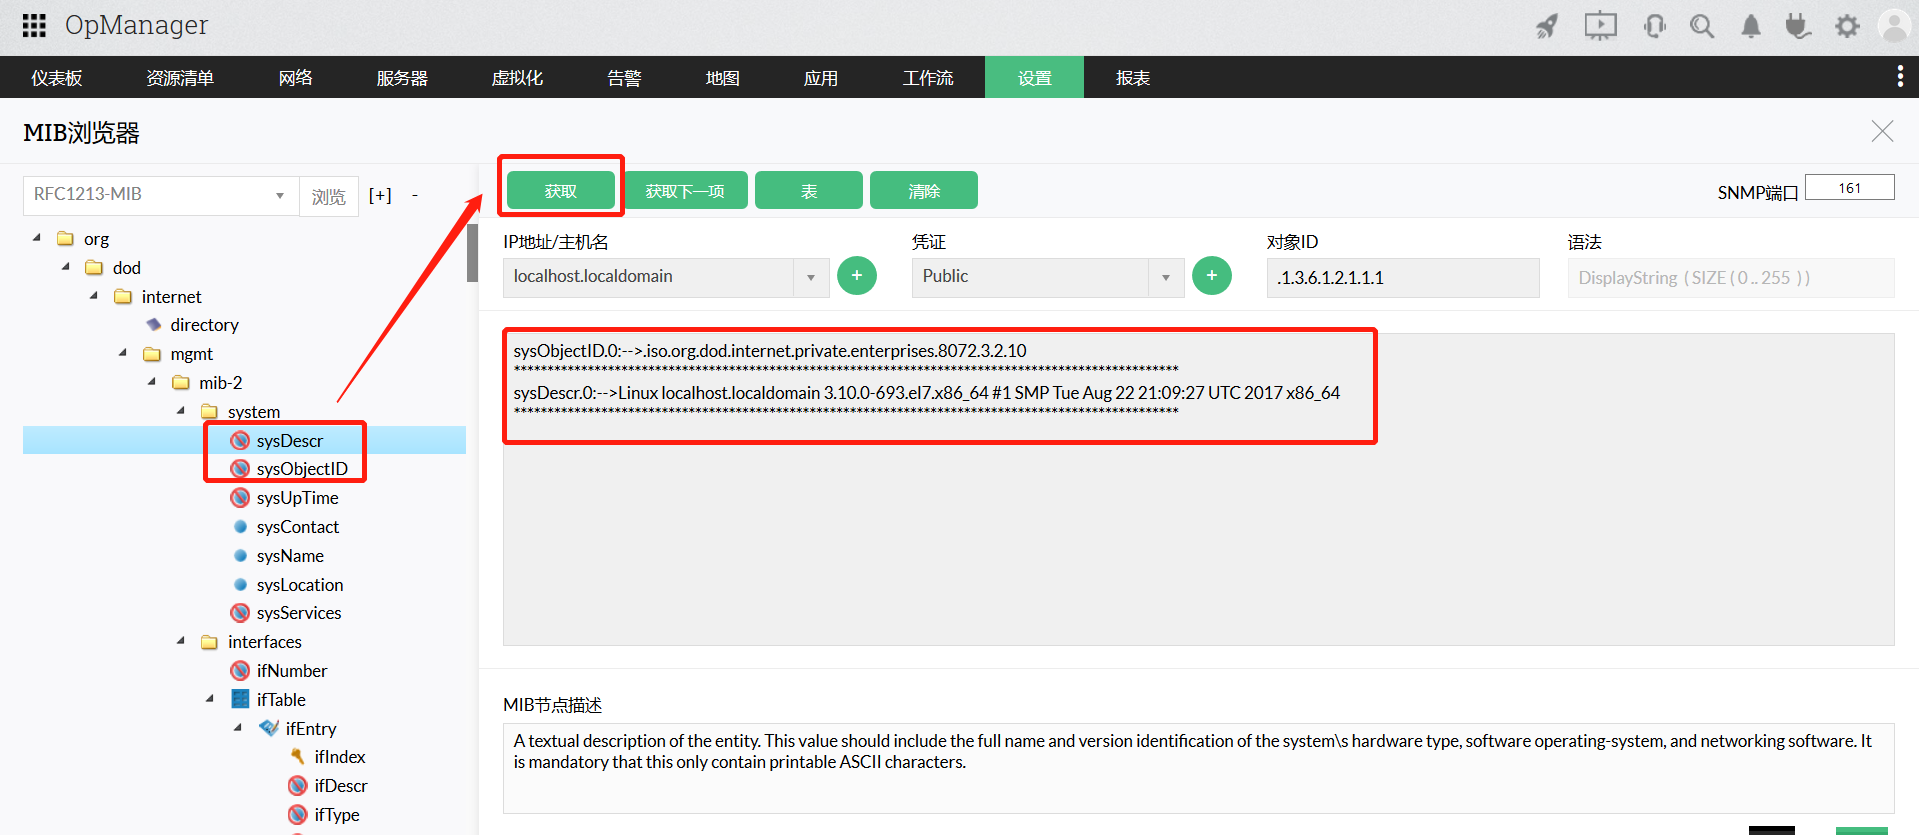Click the internet folder icon
Image resolution: width=1919 pixels, height=835 pixels.
coord(124,297)
